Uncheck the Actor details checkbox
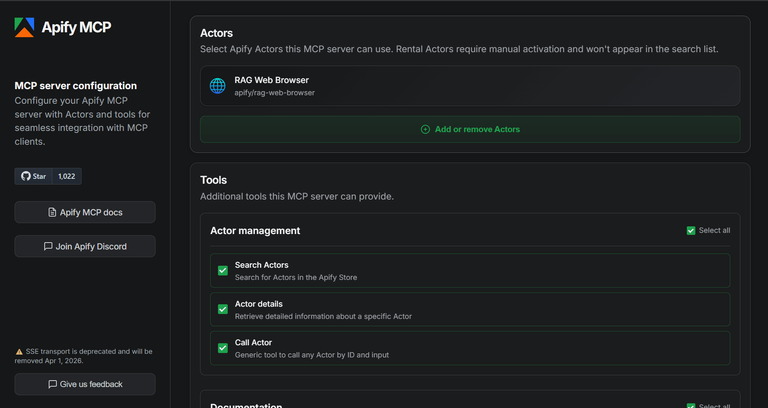Screen dimensions: 768x408 tap(223, 309)
